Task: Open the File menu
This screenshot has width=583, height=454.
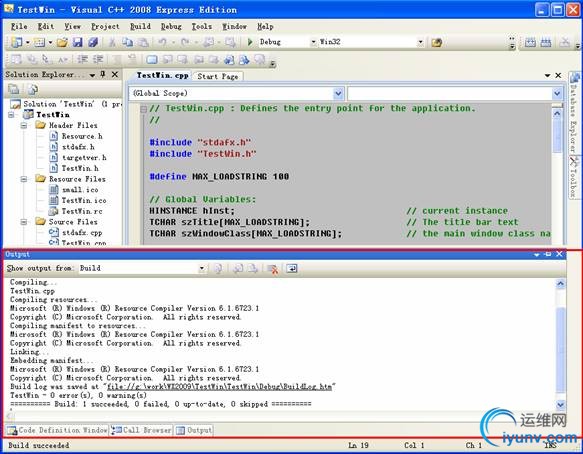Action: coord(19,26)
